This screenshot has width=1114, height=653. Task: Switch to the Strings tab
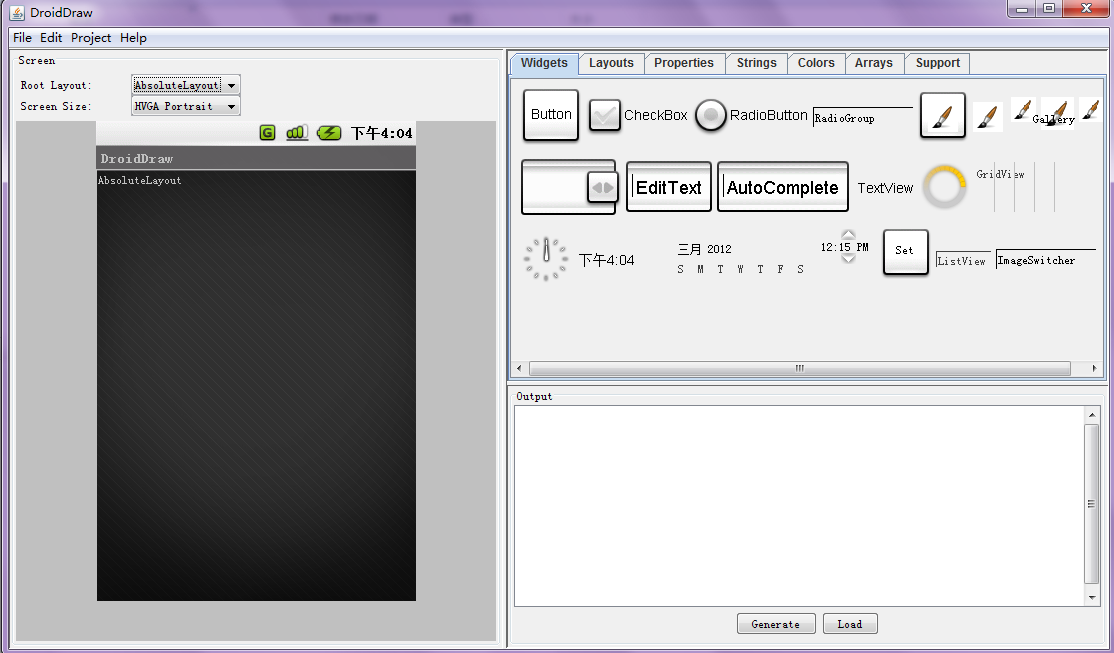pyautogui.click(x=757, y=63)
